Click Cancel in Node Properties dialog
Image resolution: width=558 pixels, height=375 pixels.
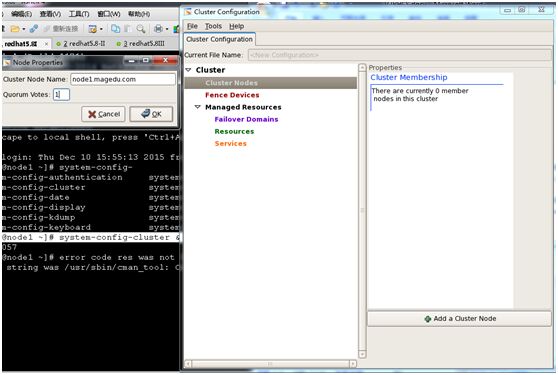click(103, 114)
